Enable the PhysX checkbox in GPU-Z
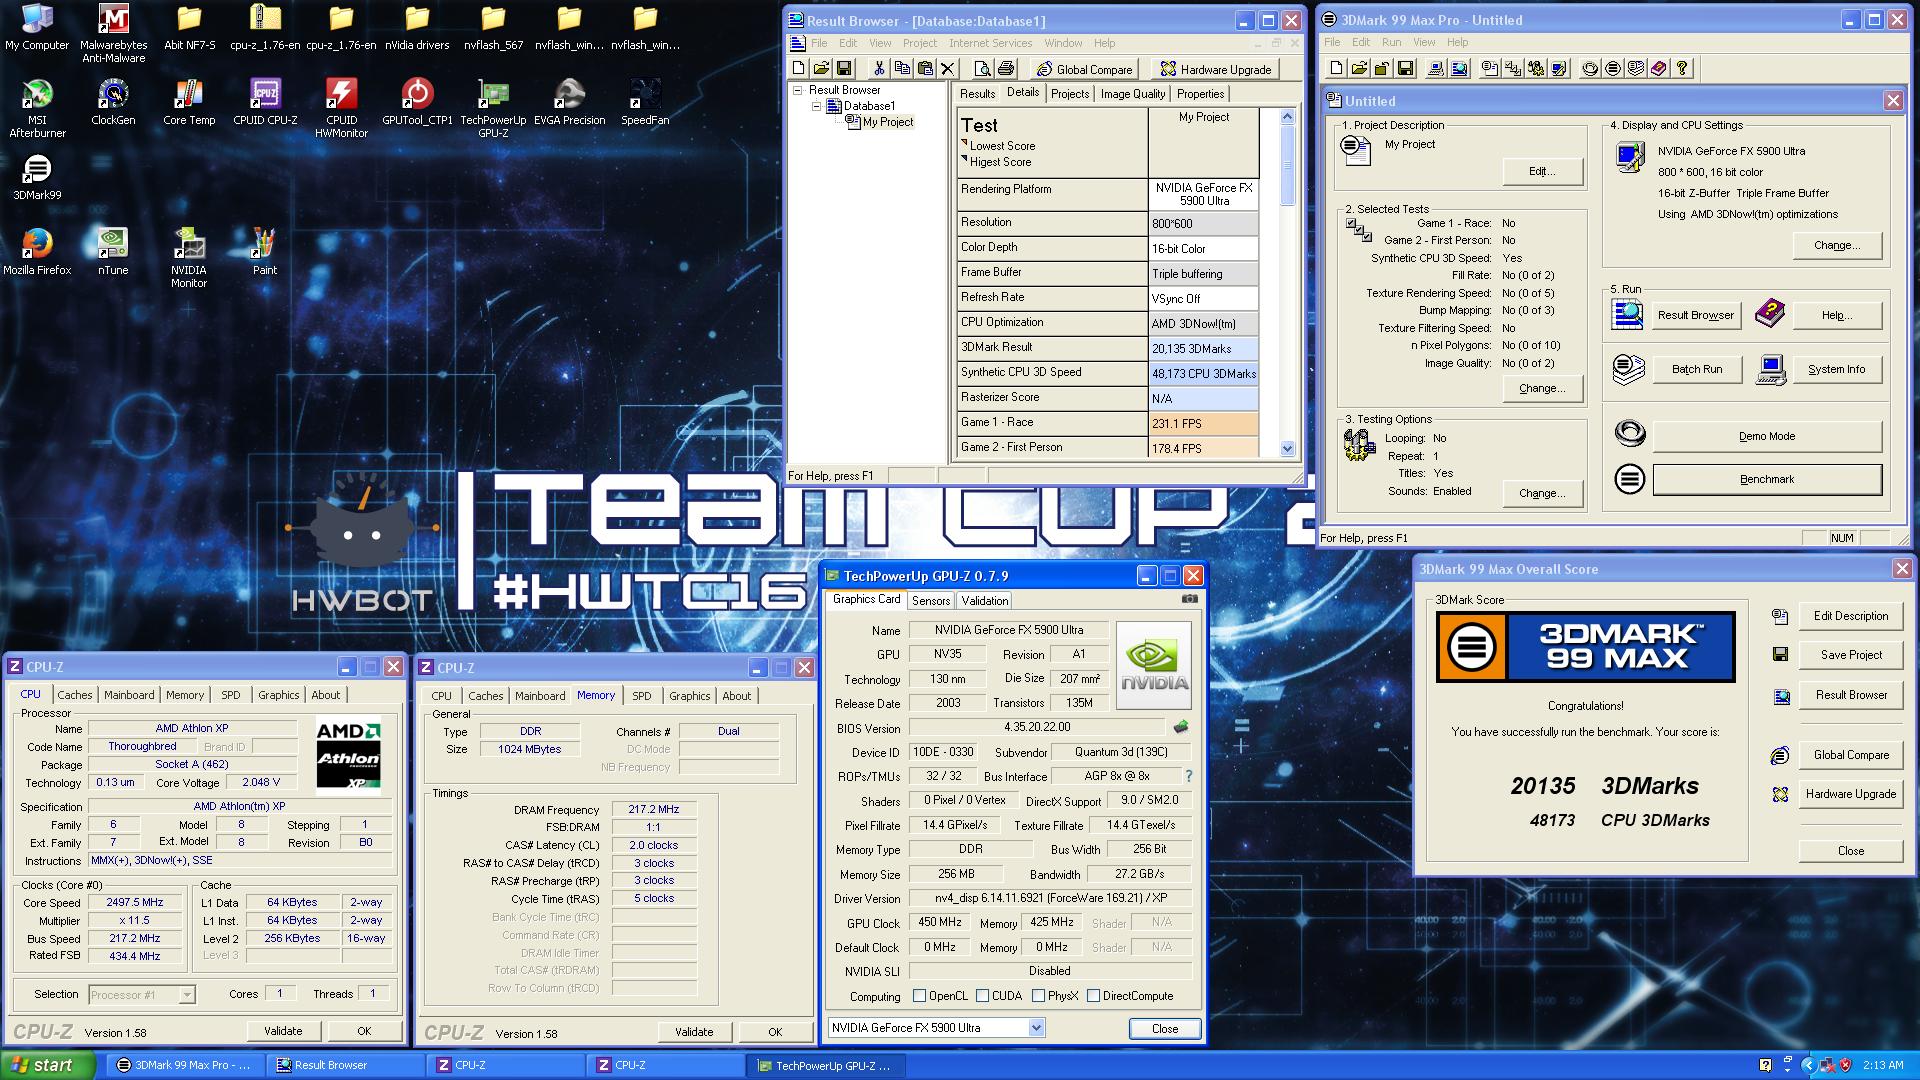The height and width of the screenshot is (1080, 1920). click(1038, 996)
